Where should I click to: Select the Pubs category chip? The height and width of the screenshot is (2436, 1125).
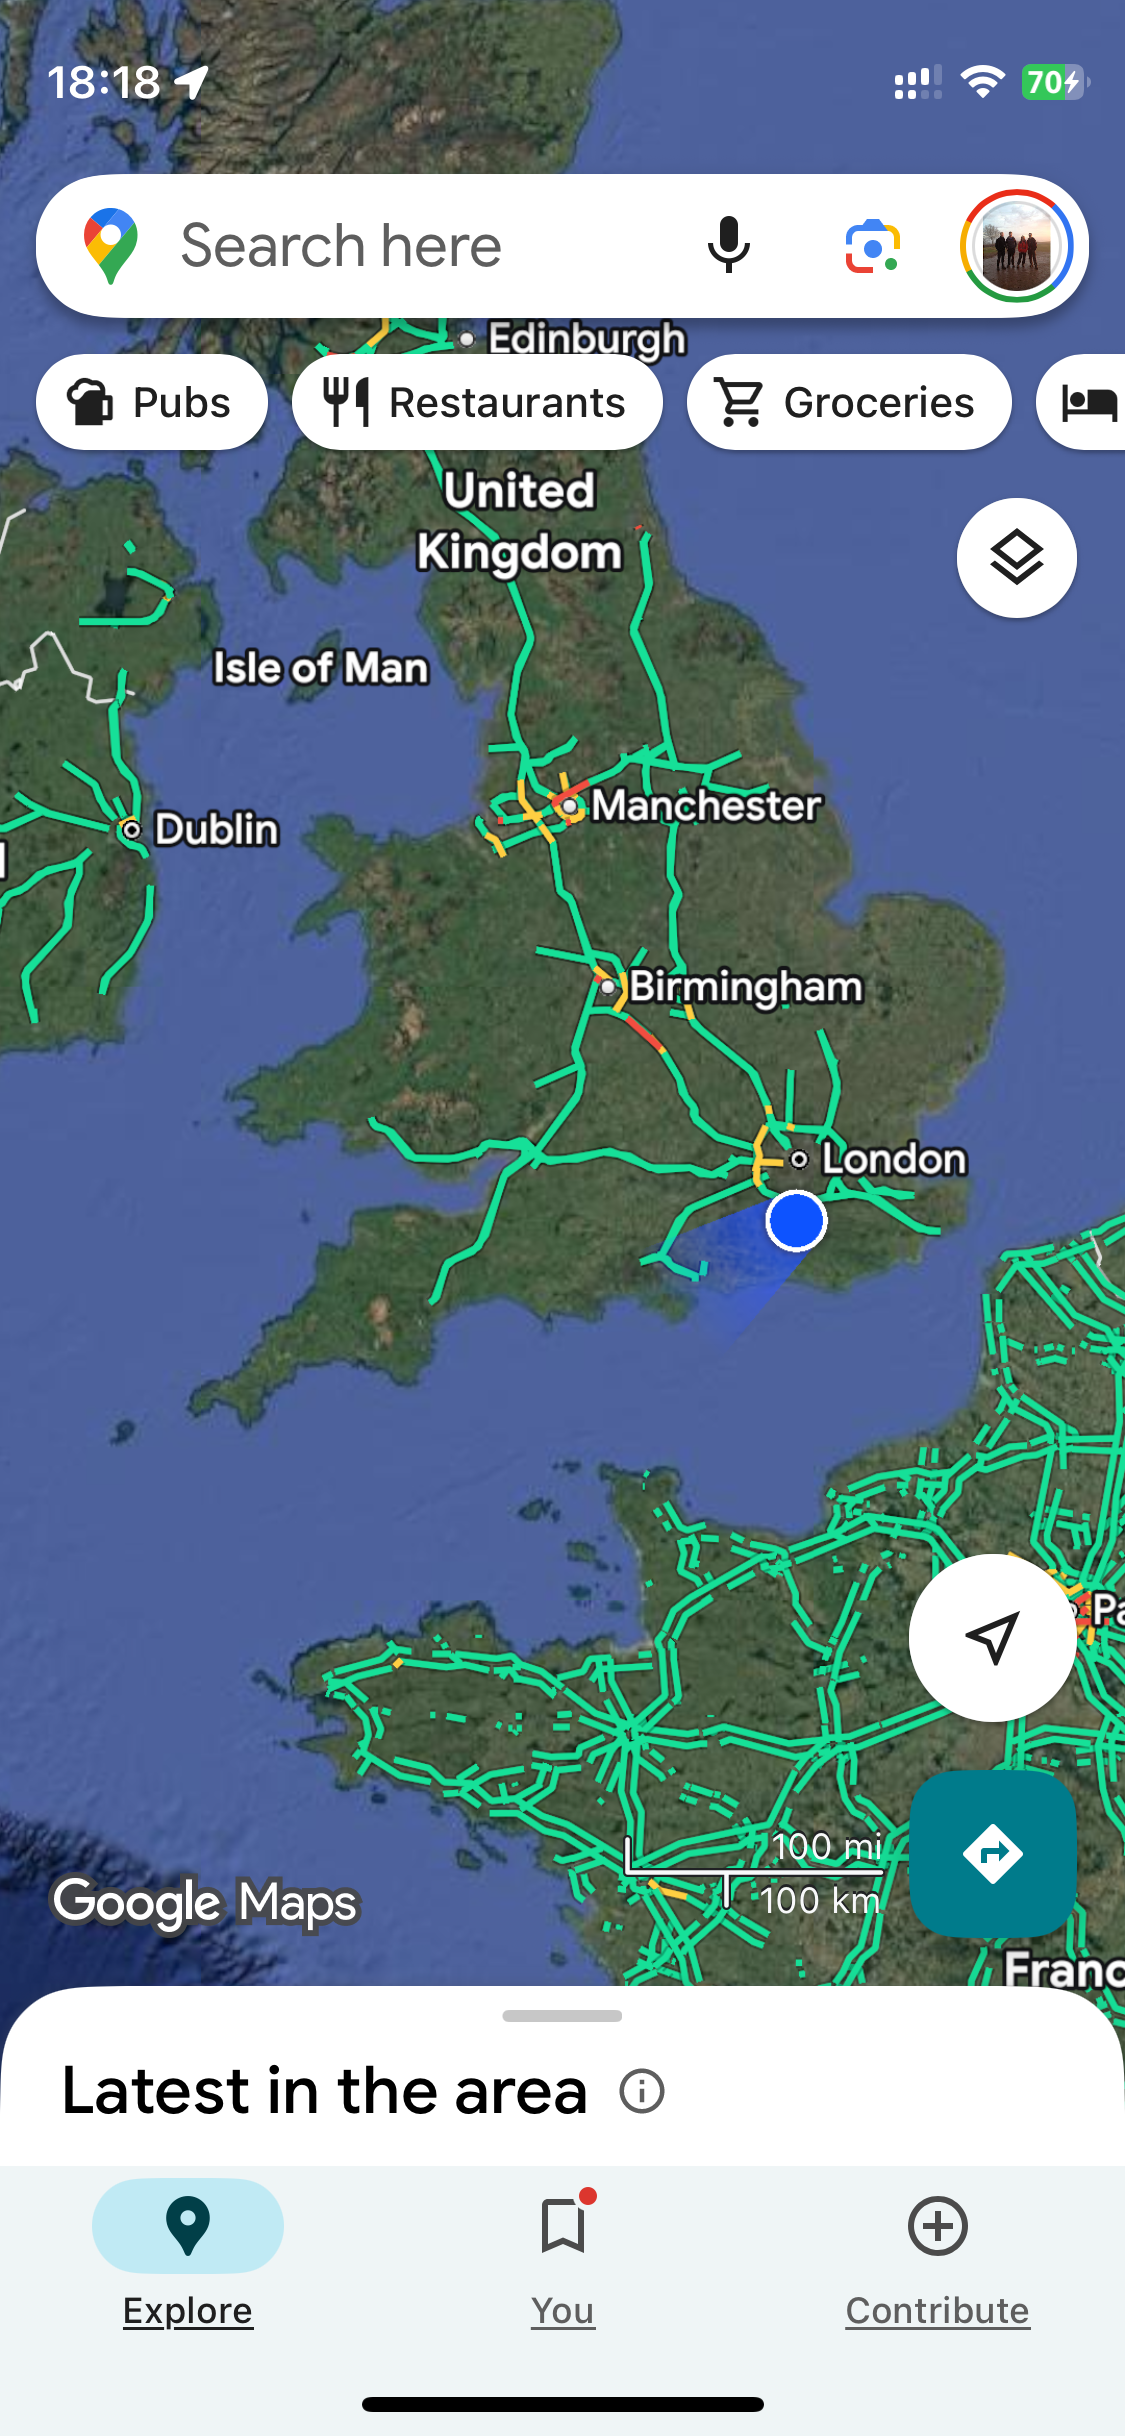152,402
